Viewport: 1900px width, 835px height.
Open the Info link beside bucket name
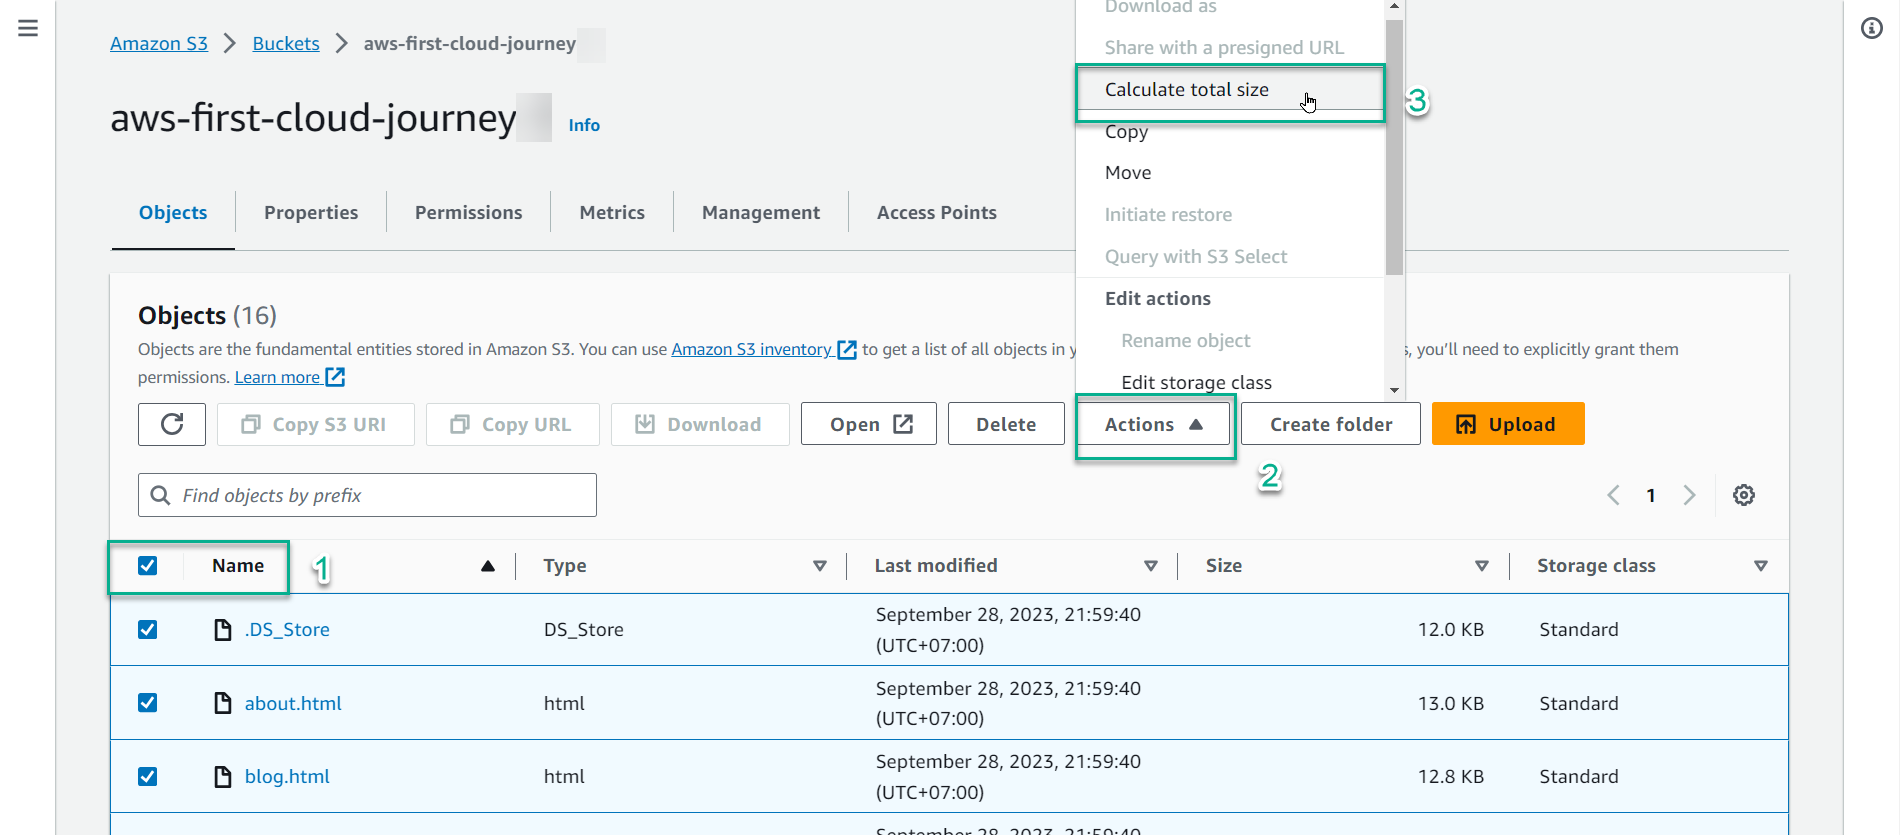click(584, 125)
